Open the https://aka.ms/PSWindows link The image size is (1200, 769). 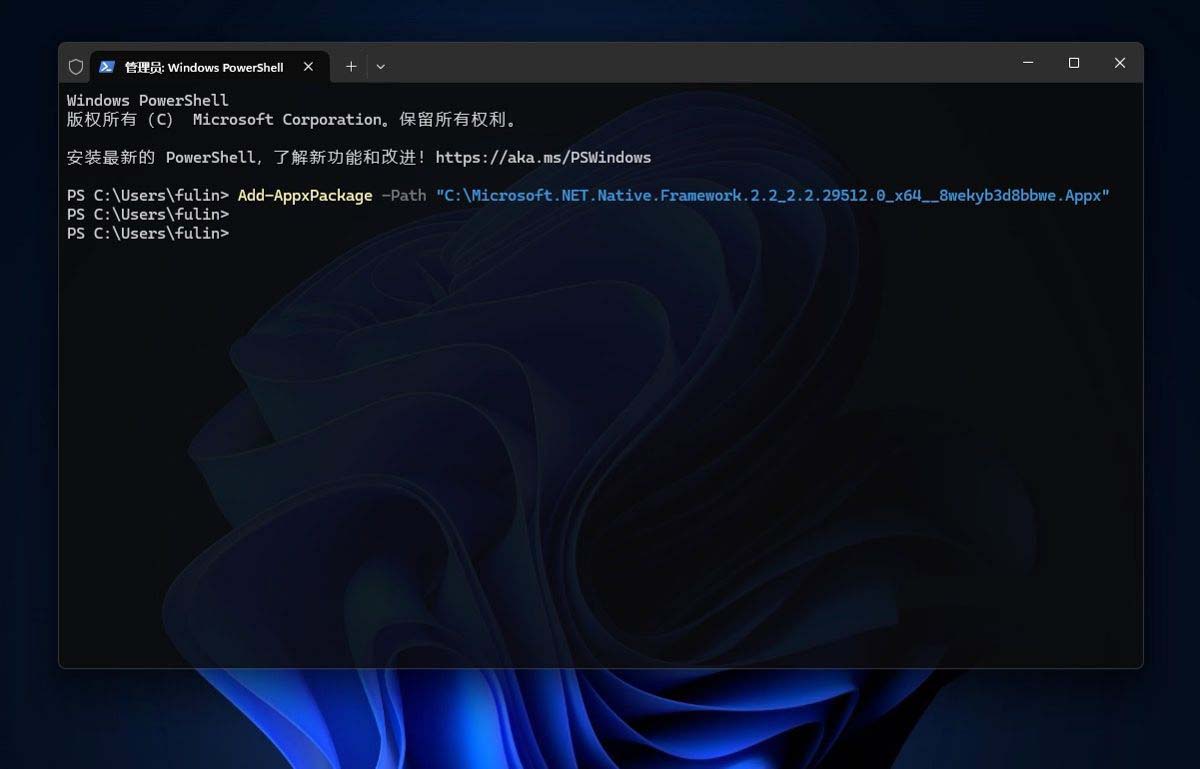543,157
